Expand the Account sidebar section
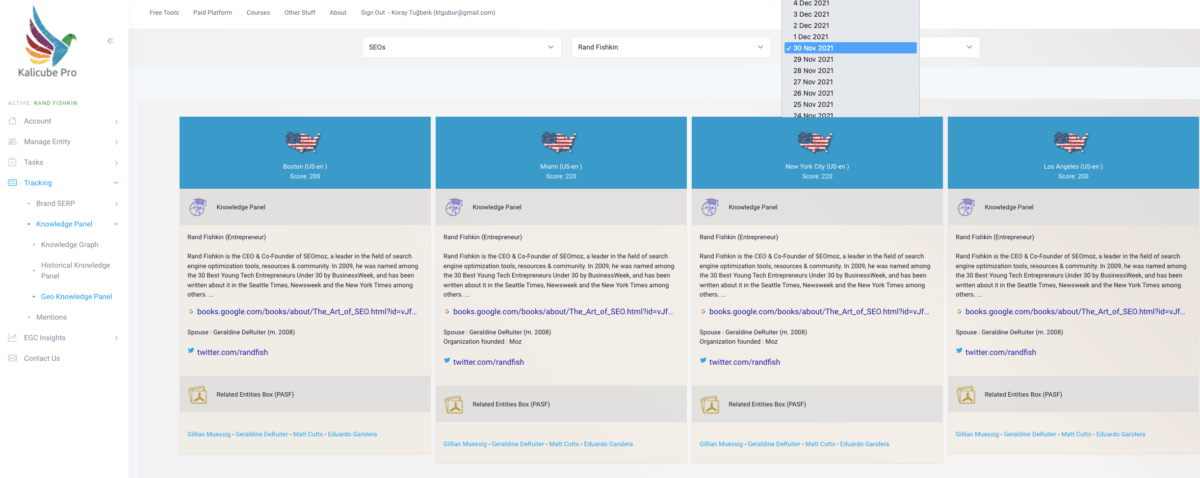 (x=117, y=121)
